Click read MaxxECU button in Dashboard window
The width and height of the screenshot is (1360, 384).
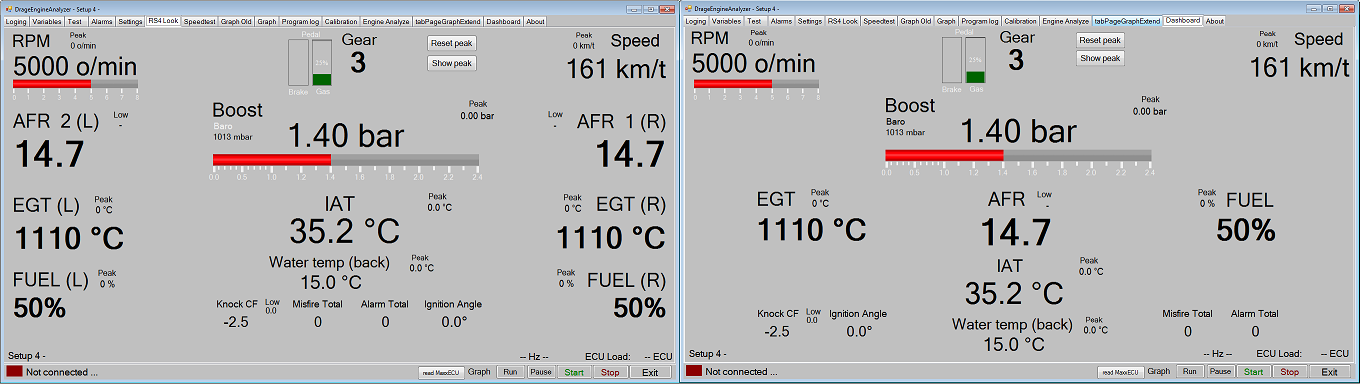coord(1120,371)
